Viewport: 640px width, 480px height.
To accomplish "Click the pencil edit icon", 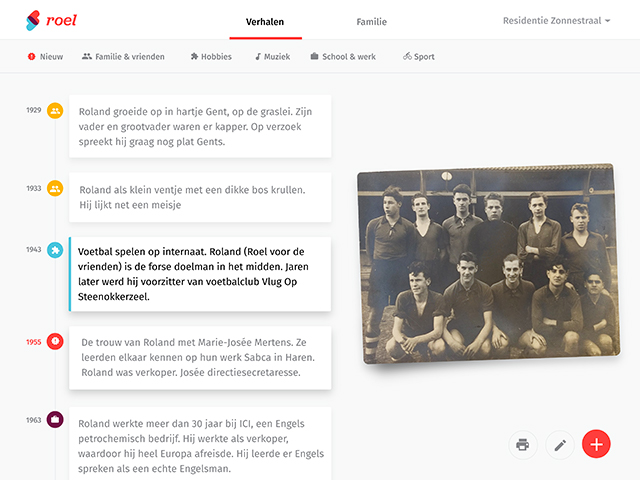I will tap(560, 444).
